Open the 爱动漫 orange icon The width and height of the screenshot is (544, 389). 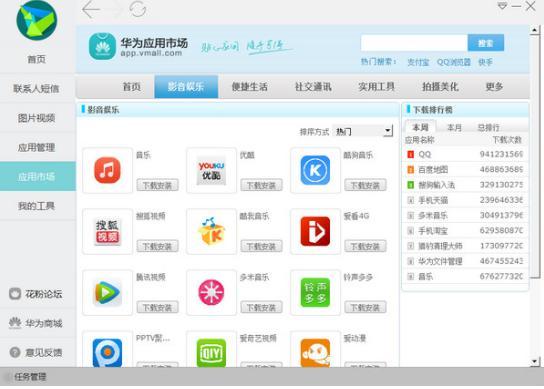(315, 353)
